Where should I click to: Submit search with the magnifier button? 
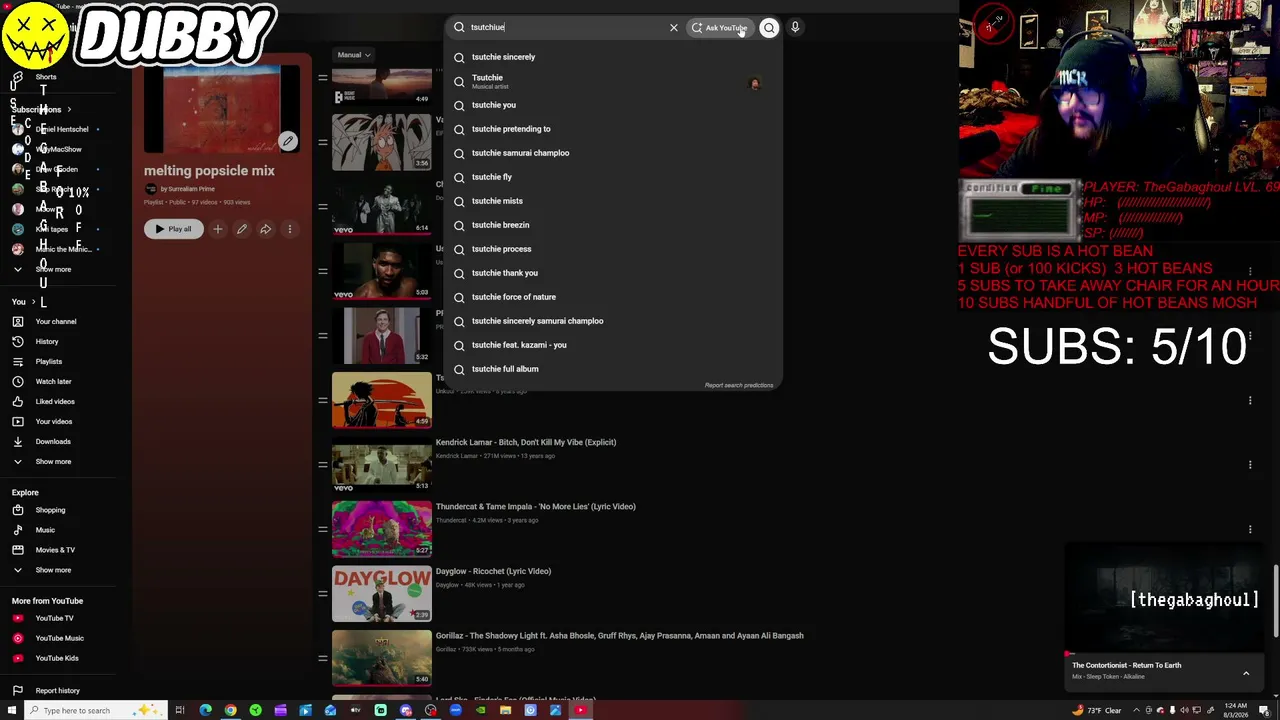769,28
